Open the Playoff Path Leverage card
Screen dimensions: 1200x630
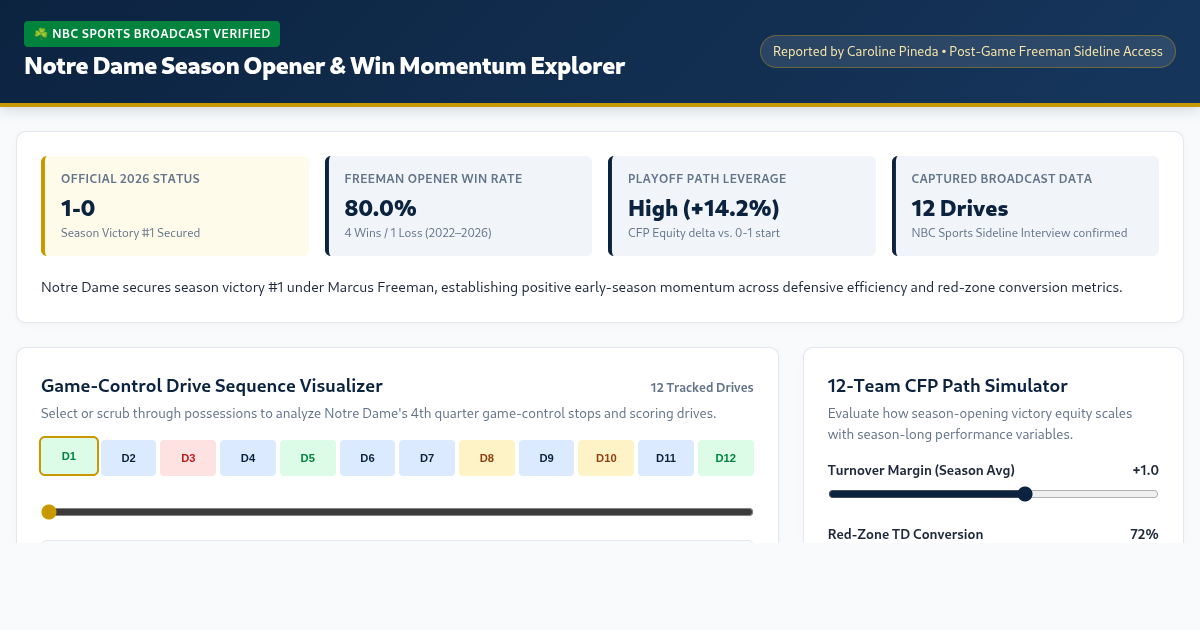click(x=742, y=206)
